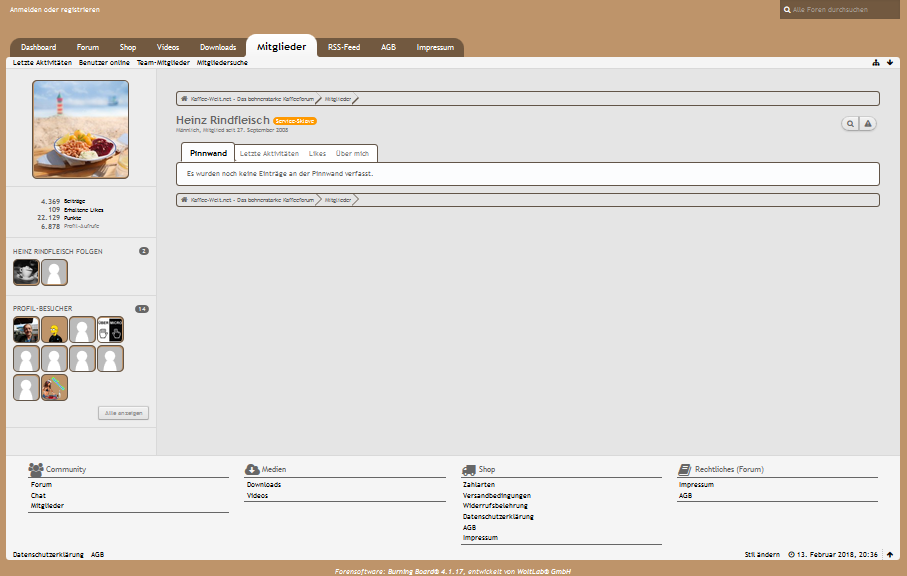This screenshot has height=576, width=907.
Task: Go to the RSS-Feed menu item
Action: tap(344, 47)
